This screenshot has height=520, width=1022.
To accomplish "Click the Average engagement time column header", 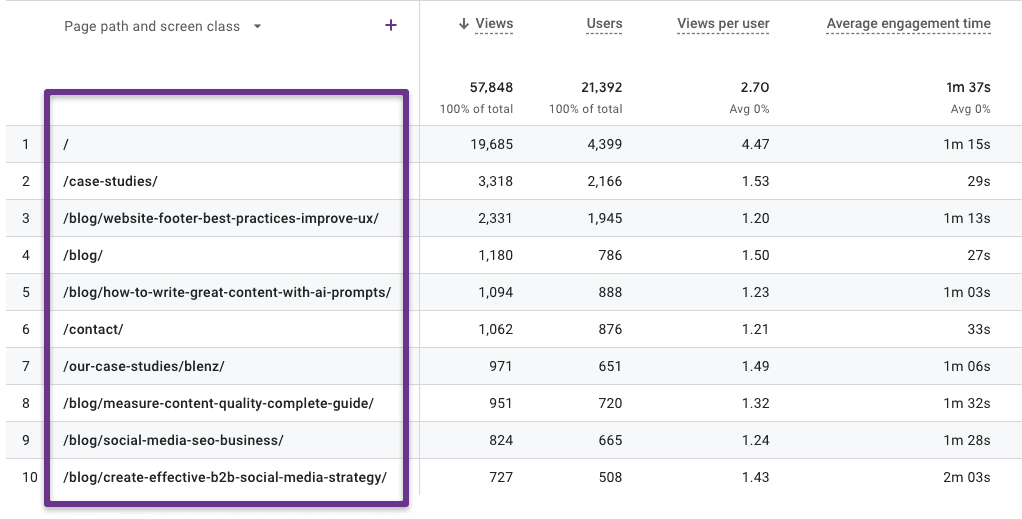I will tap(908, 24).
